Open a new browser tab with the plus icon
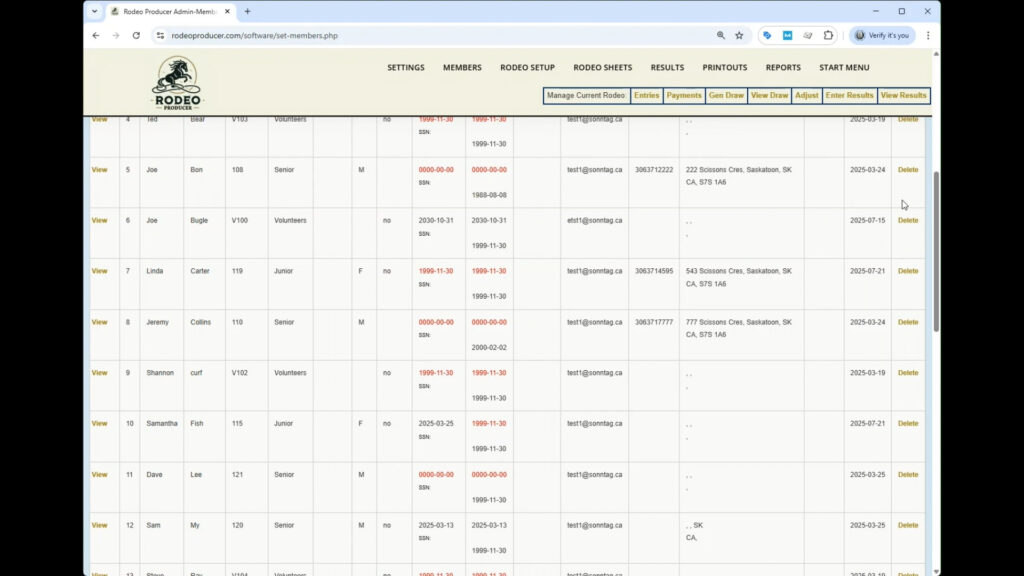The height and width of the screenshot is (576, 1024). (247, 11)
